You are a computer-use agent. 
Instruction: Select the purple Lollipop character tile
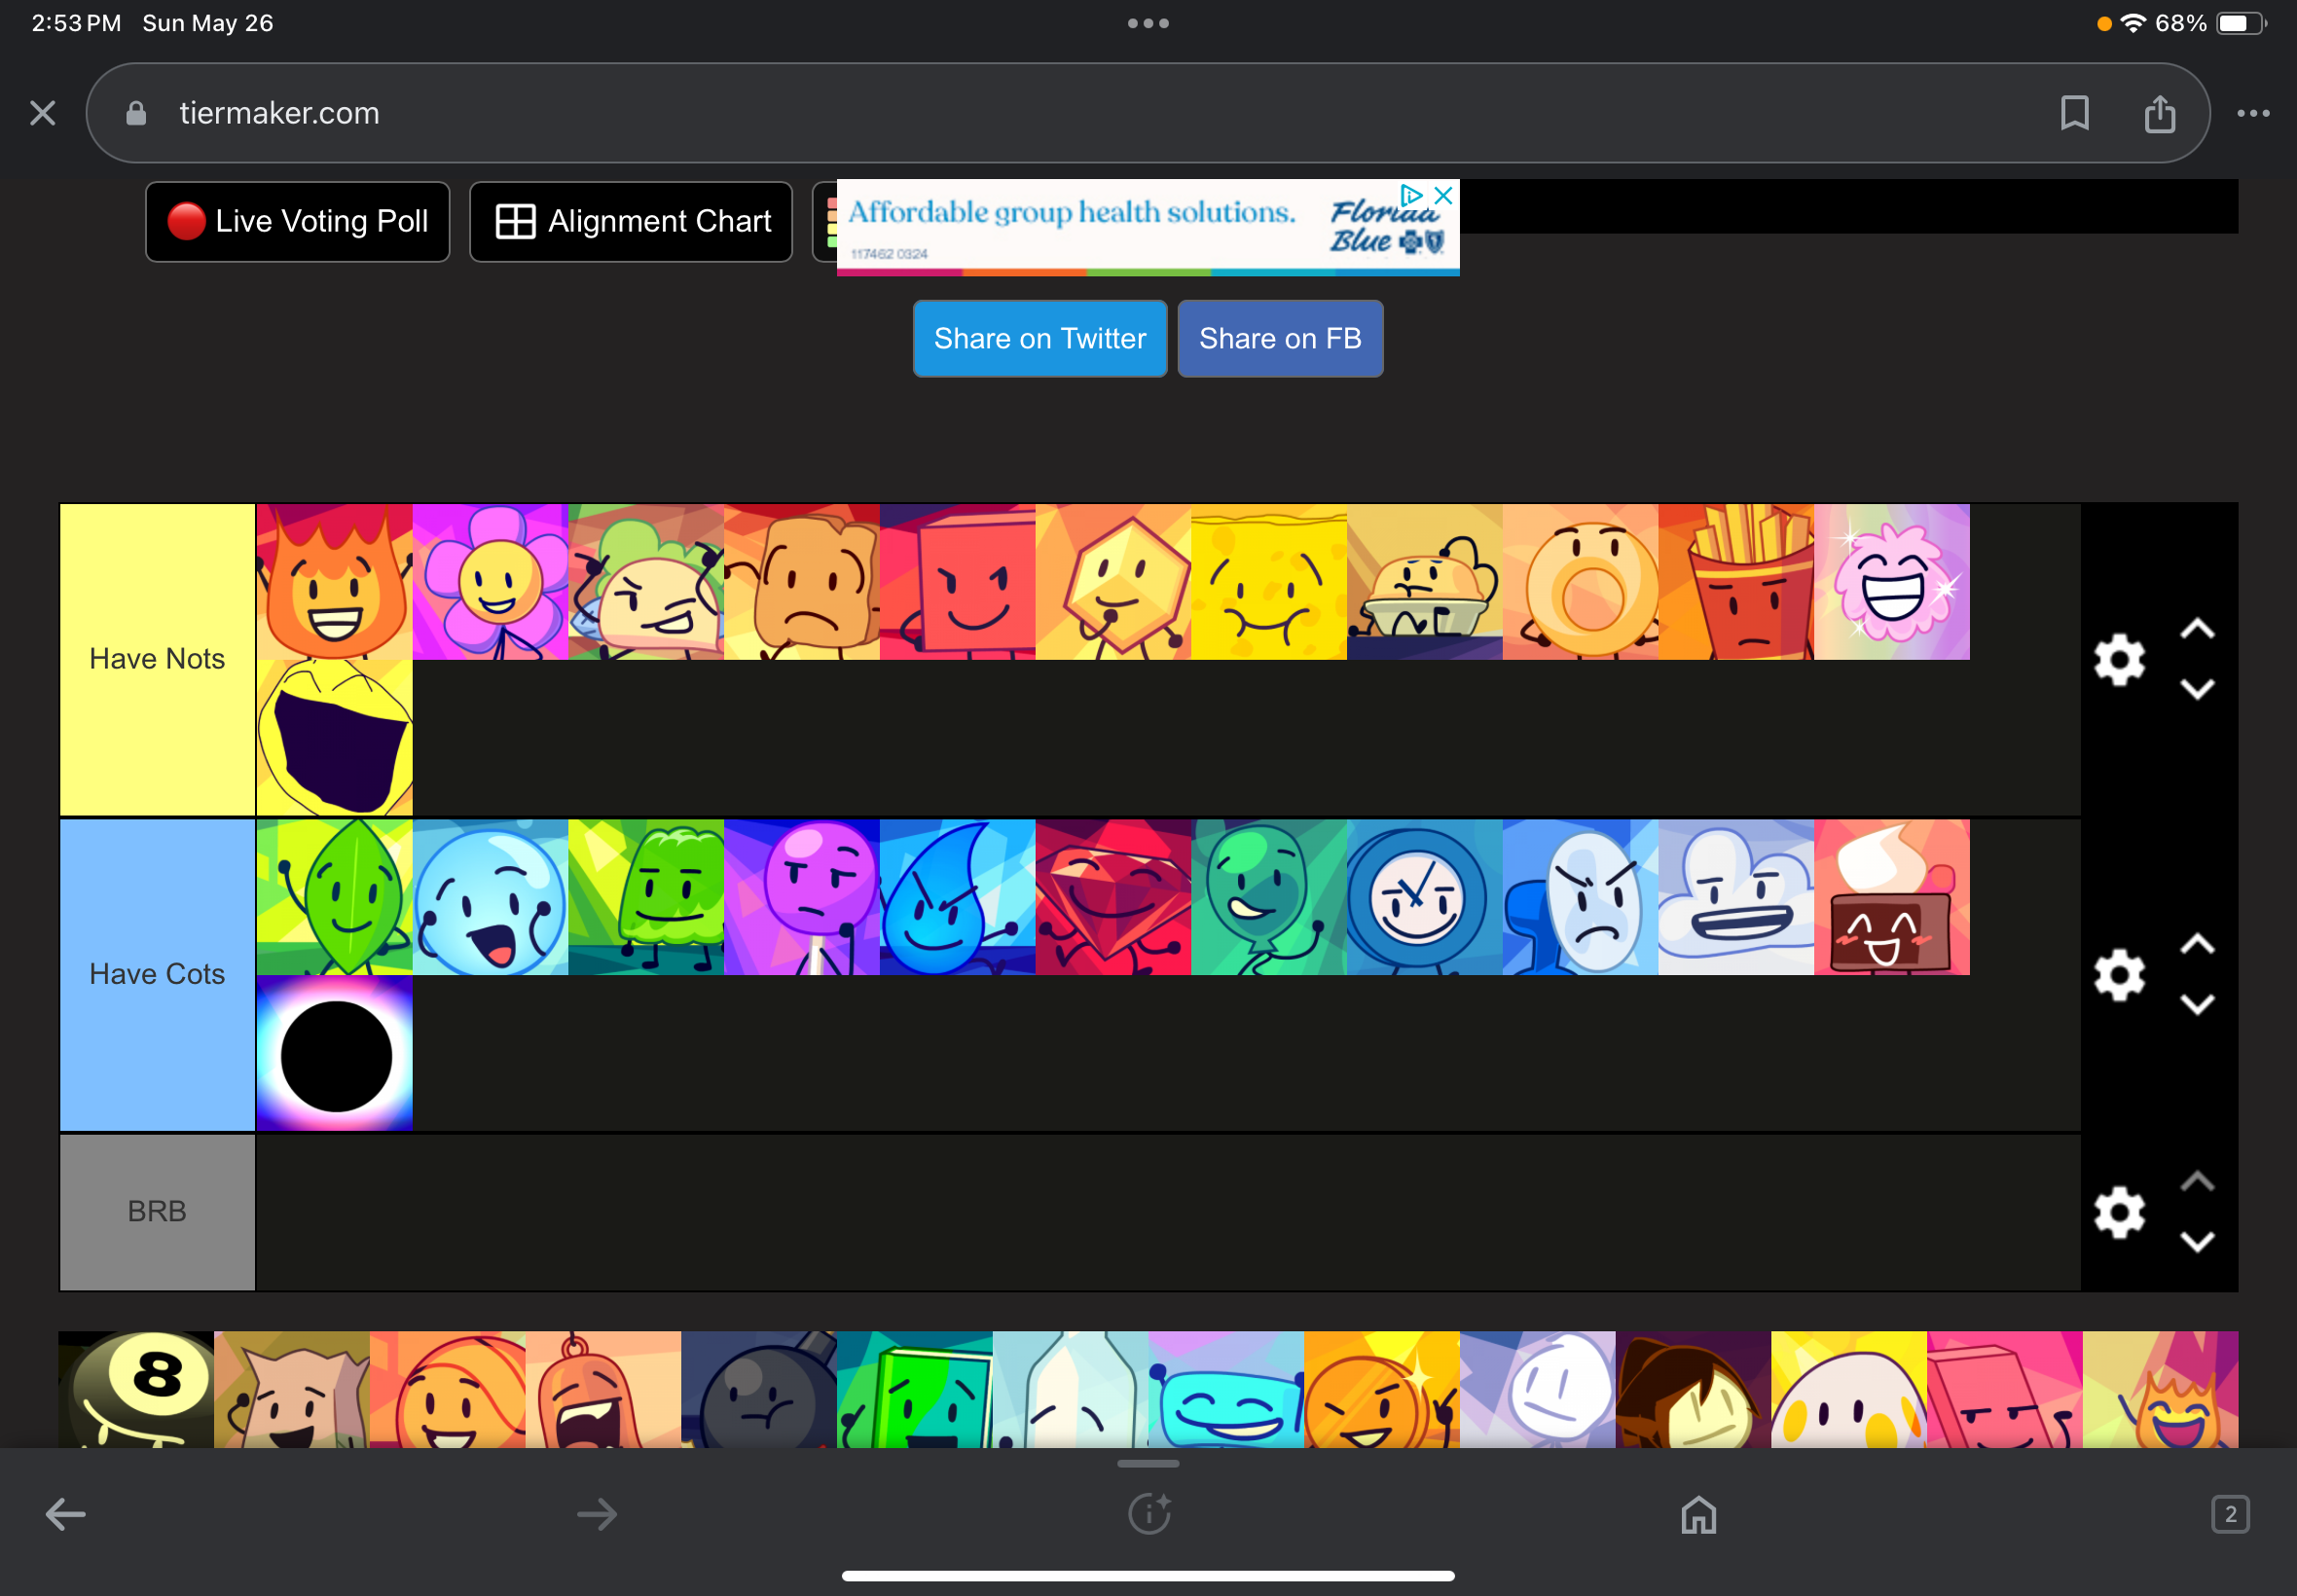(802, 897)
